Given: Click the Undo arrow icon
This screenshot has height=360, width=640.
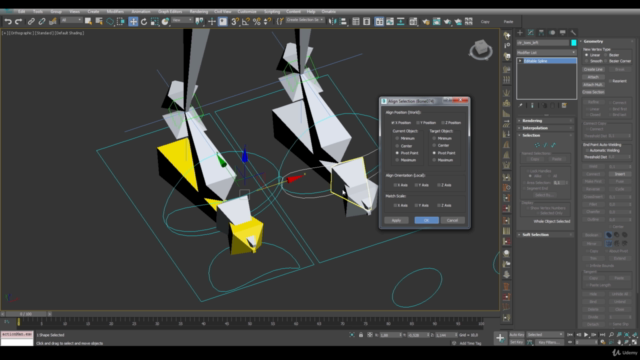Looking at the screenshot, I should (8, 21).
